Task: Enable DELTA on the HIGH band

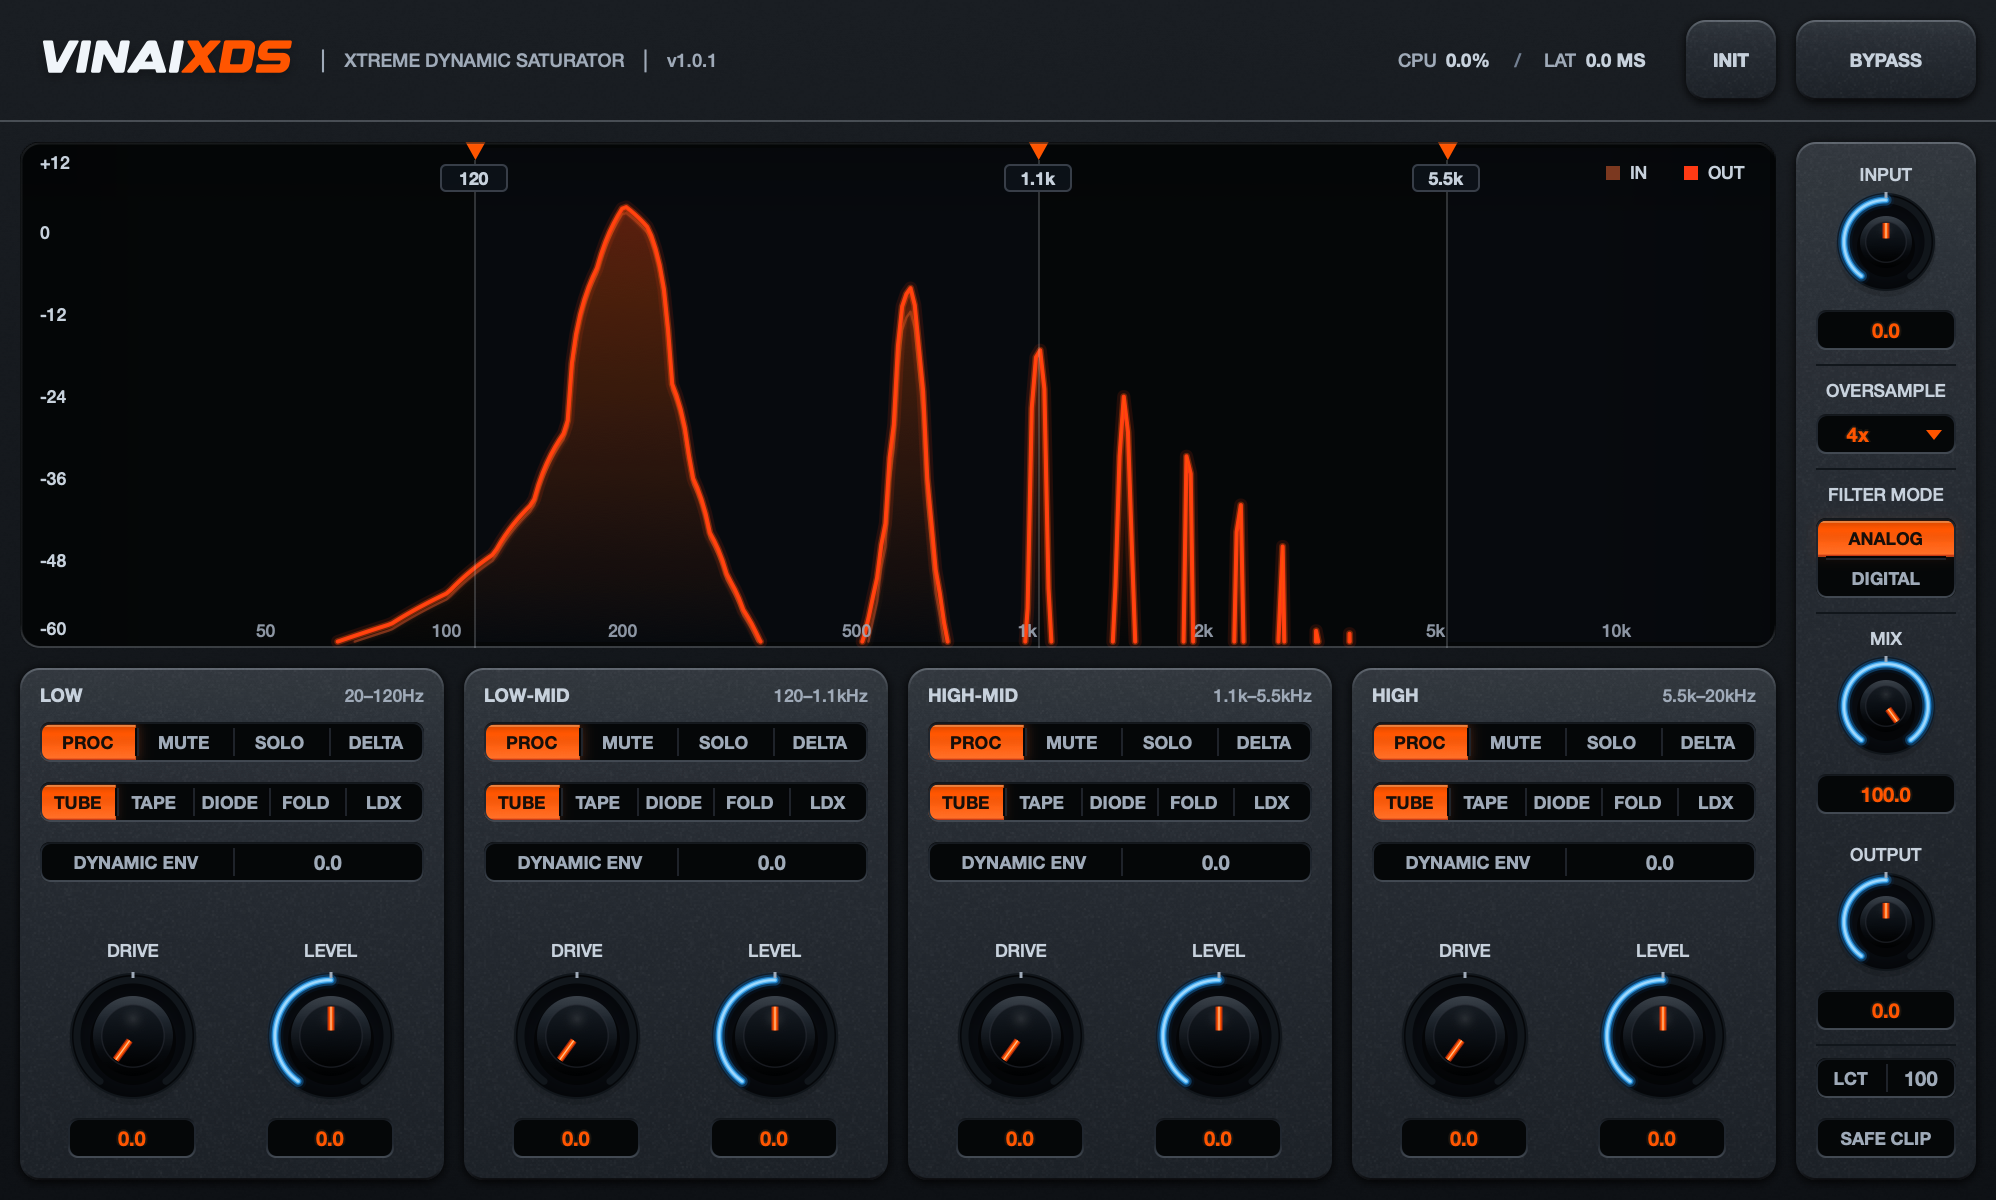Action: point(1707,742)
